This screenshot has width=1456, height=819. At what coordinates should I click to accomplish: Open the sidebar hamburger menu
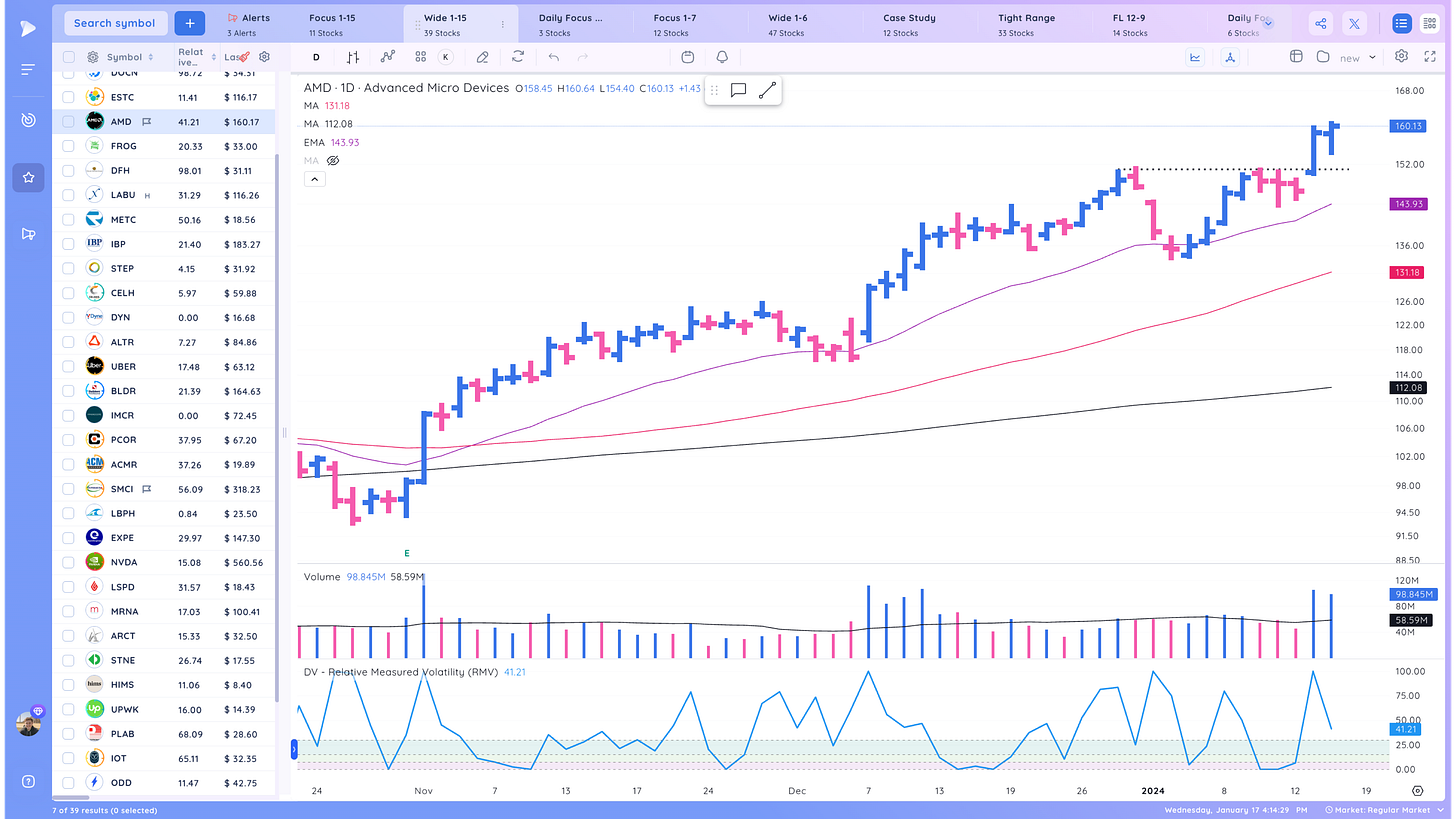point(27,70)
